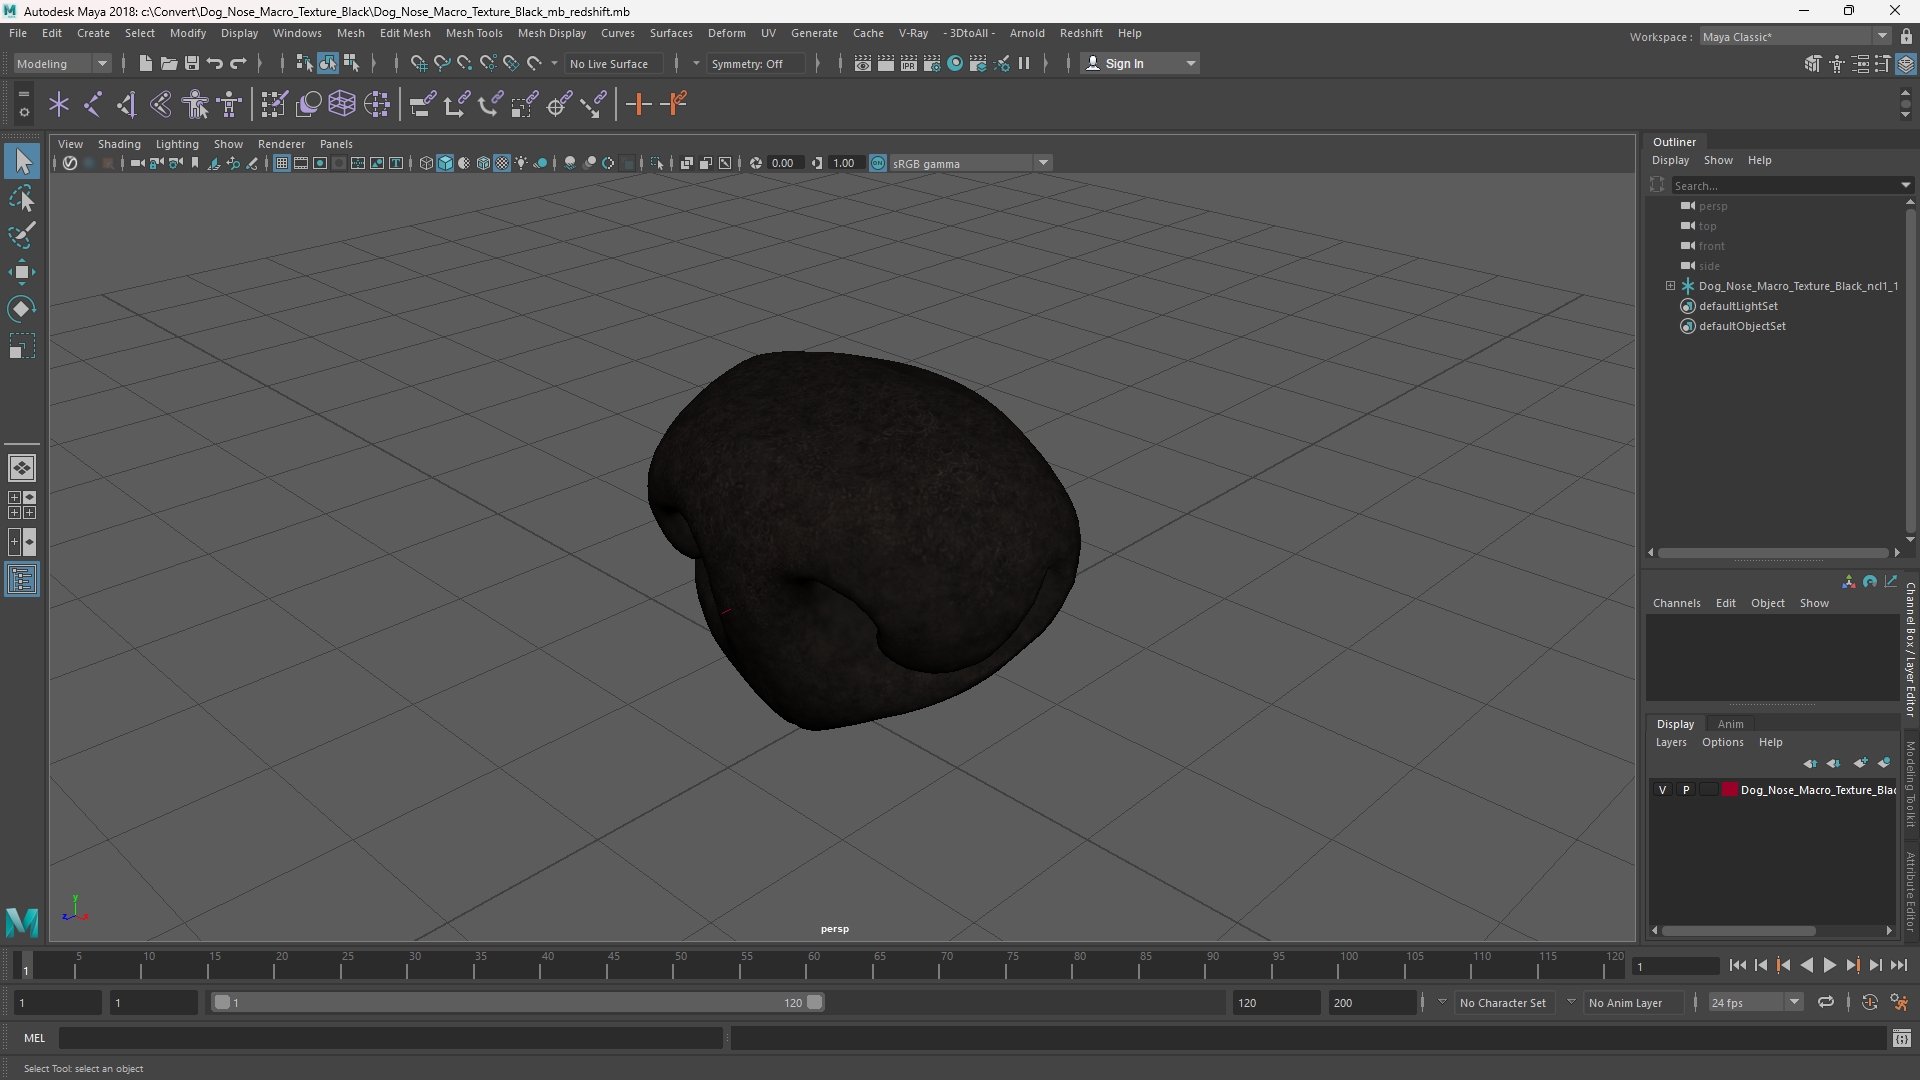Toggle the viewport grid display
The width and height of the screenshot is (1920, 1080).
[x=282, y=163]
